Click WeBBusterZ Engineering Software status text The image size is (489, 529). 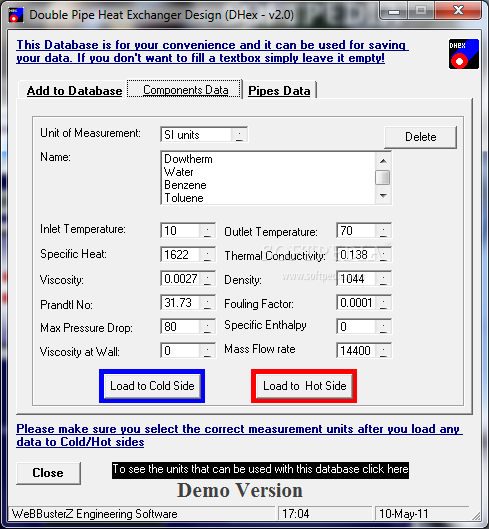tap(94, 514)
